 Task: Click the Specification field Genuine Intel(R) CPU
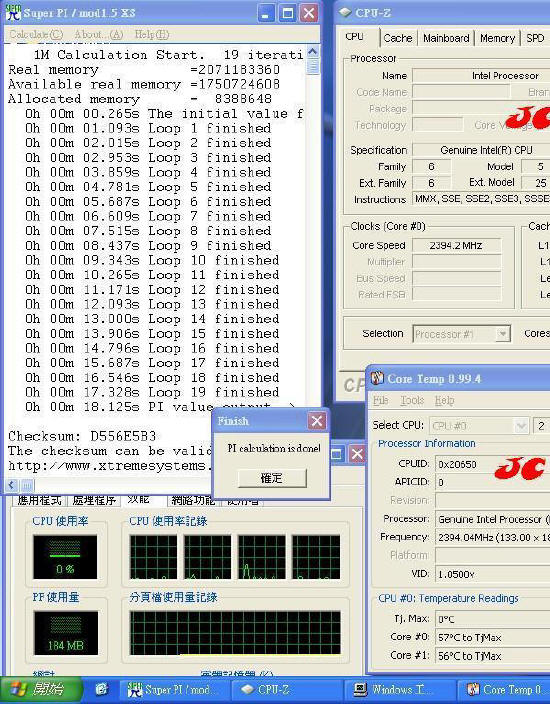click(x=481, y=150)
